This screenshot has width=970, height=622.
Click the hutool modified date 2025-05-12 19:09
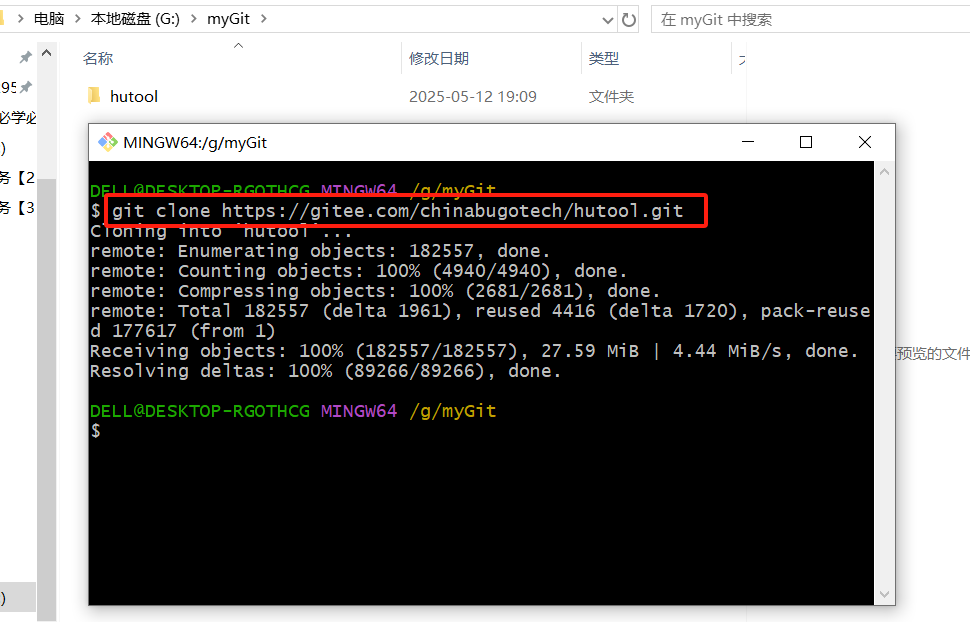point(473,97)
